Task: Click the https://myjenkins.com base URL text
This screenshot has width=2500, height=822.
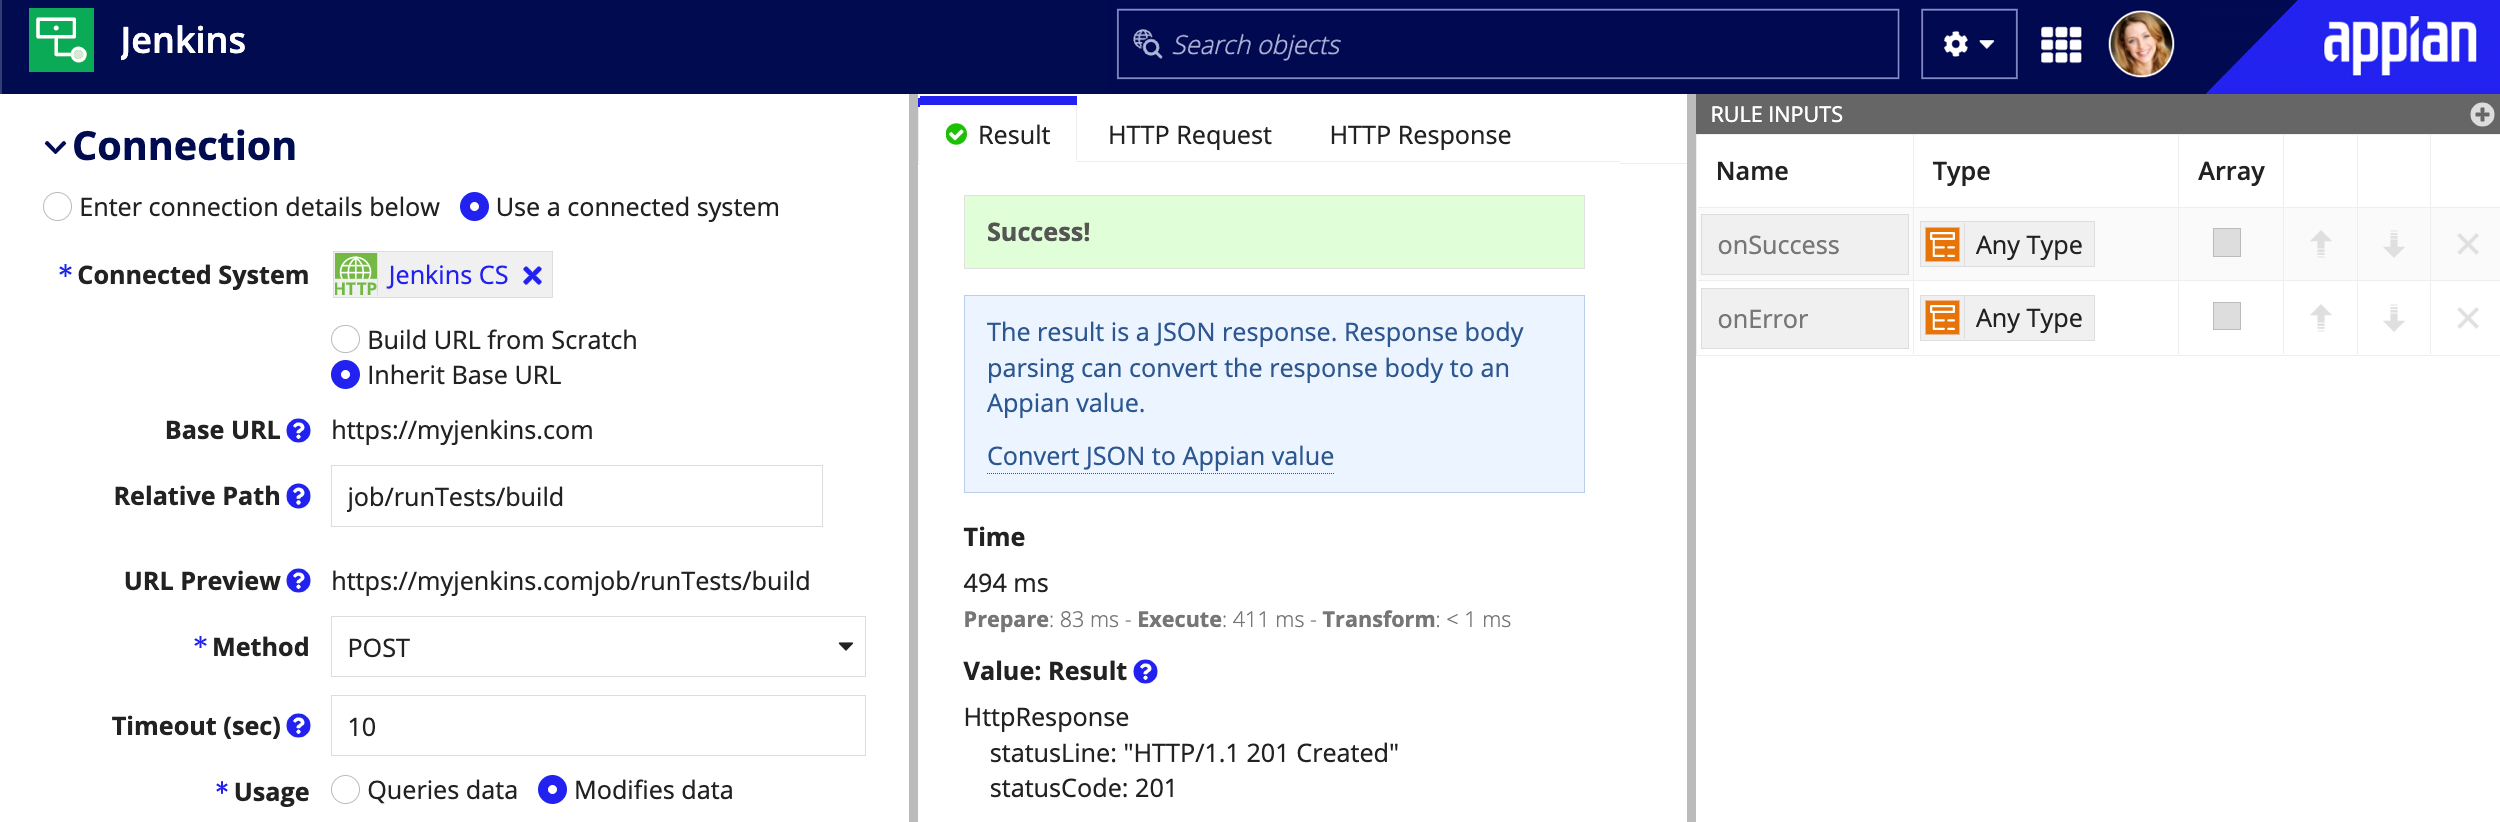Action: coord(461,430)
